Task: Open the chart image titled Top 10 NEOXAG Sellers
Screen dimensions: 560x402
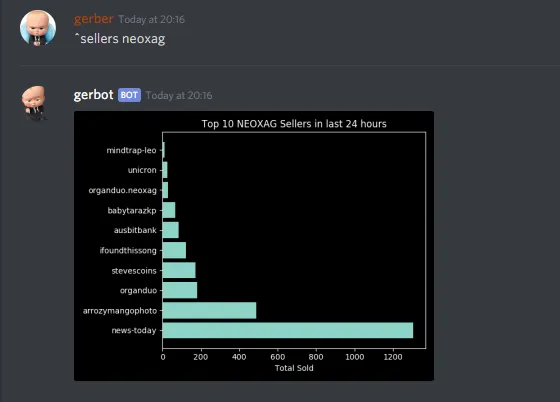Action: 254,246
